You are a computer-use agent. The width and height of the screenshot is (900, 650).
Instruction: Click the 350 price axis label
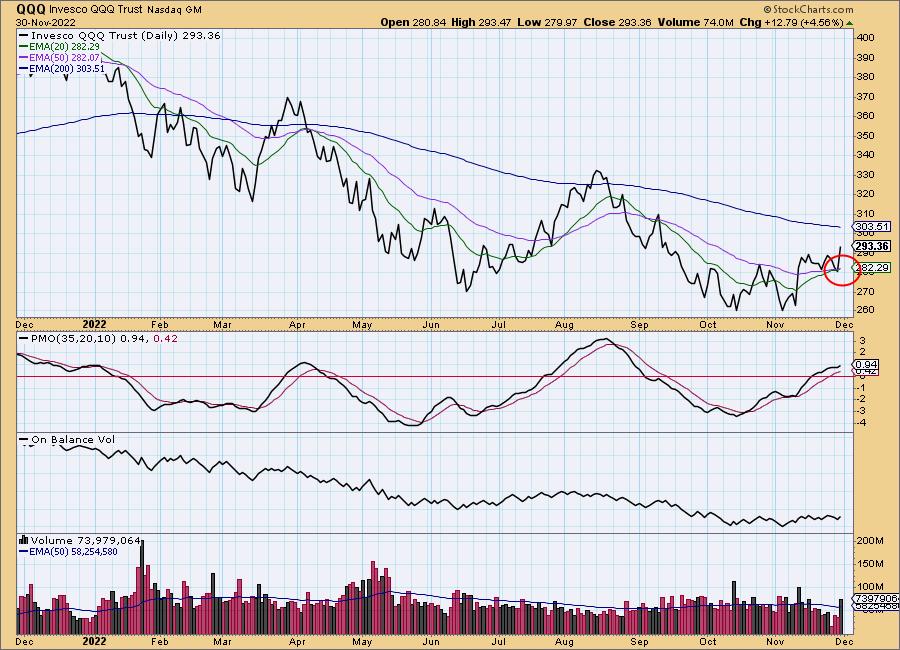(865, 136)
